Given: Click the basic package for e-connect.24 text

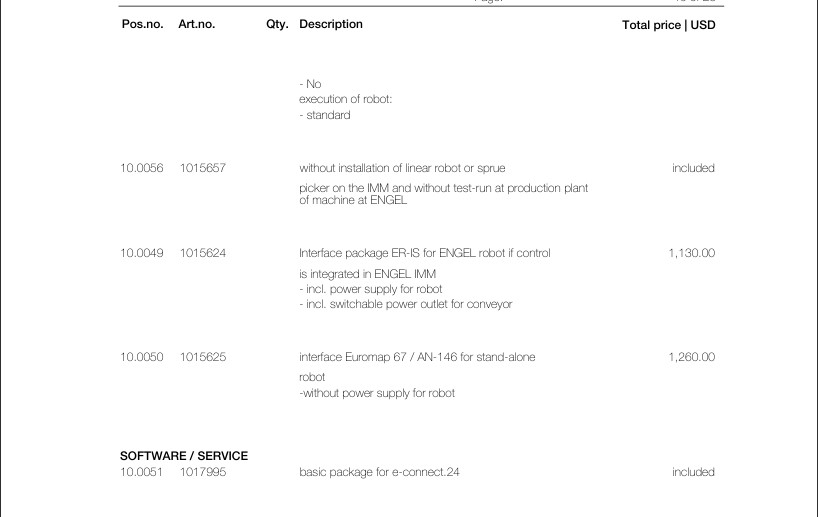Looking at the screenshot, I should [x=379, y=472].
